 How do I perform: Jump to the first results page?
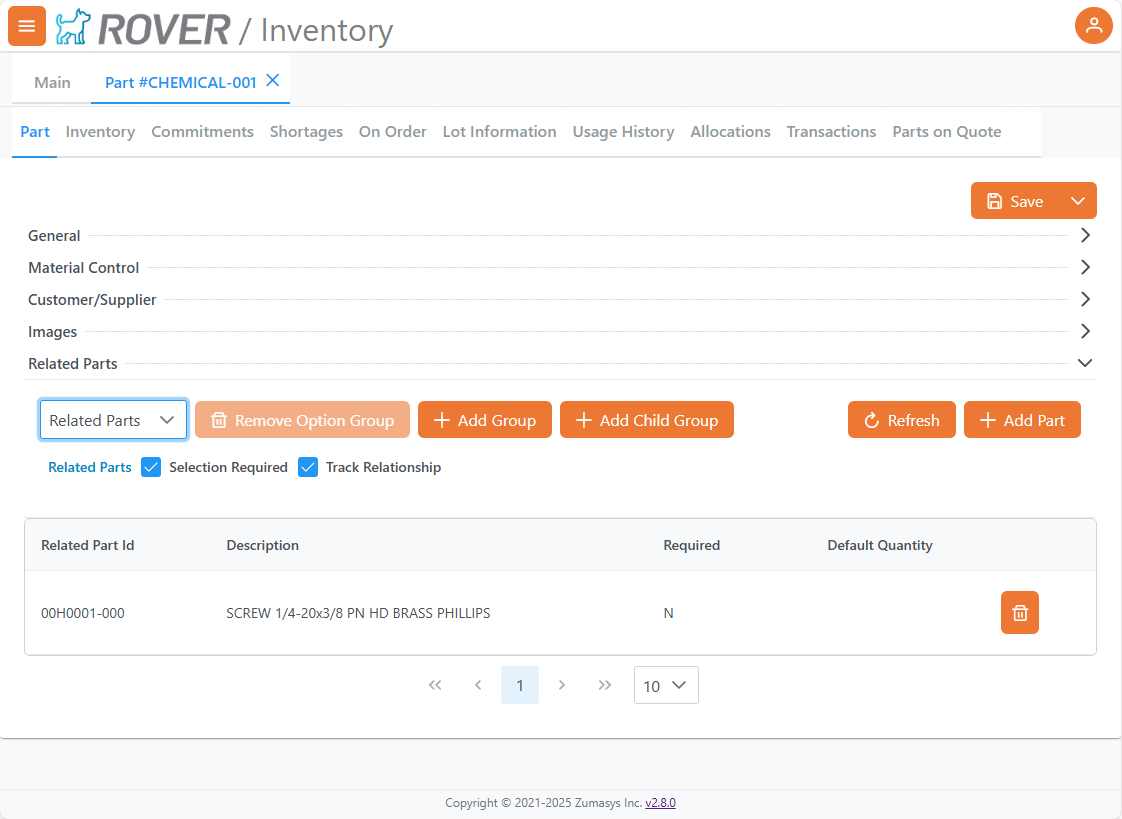[435, 685]
